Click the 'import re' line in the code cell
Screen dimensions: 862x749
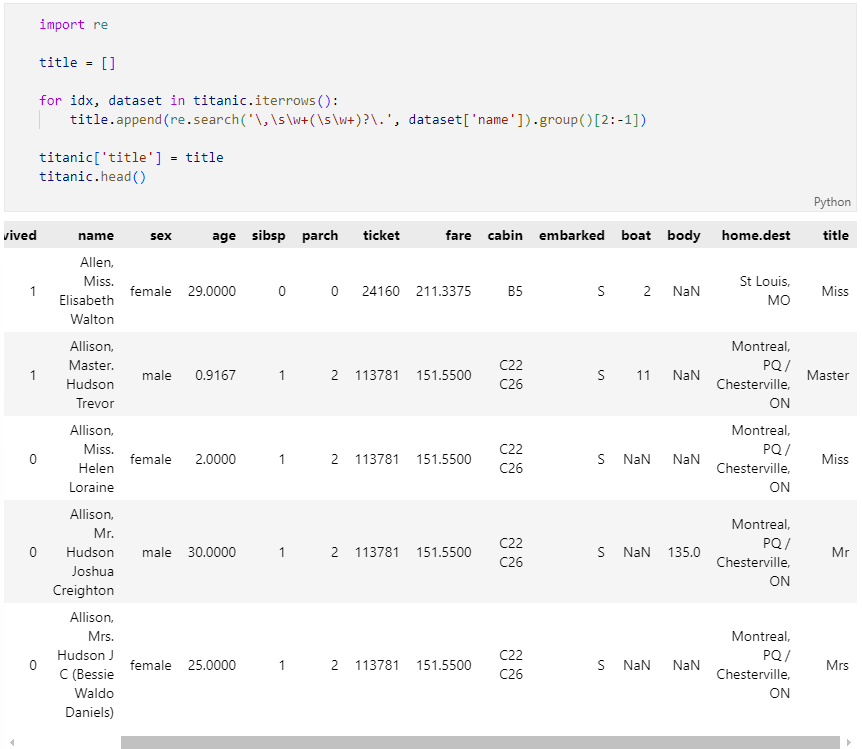(74, 24)
